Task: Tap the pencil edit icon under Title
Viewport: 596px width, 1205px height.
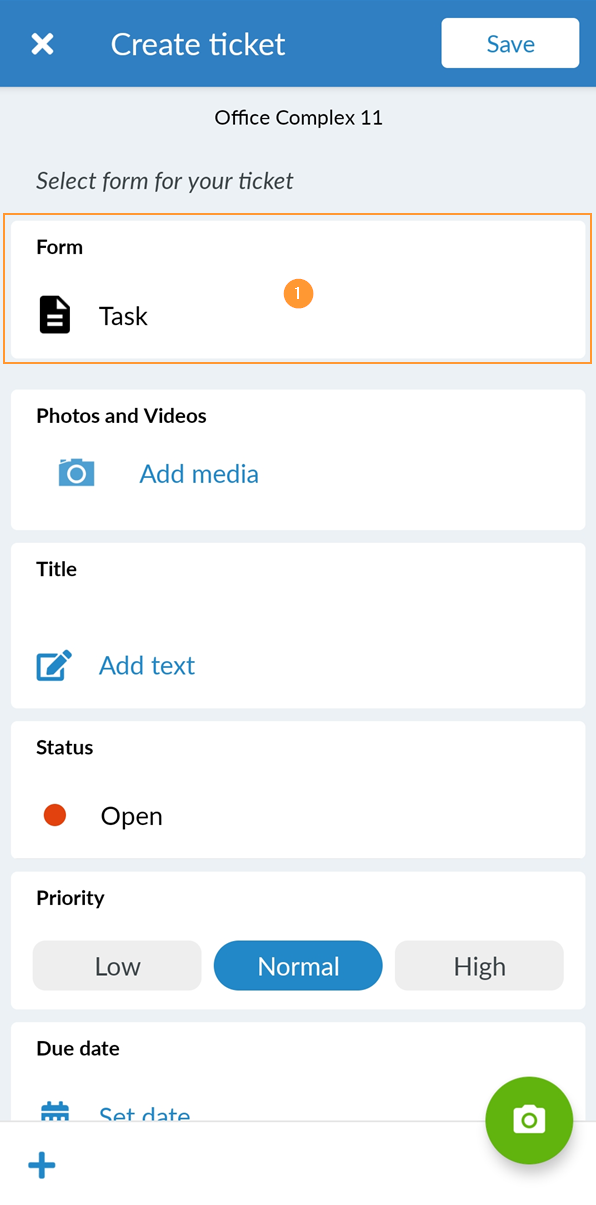Action: (54, 665)
